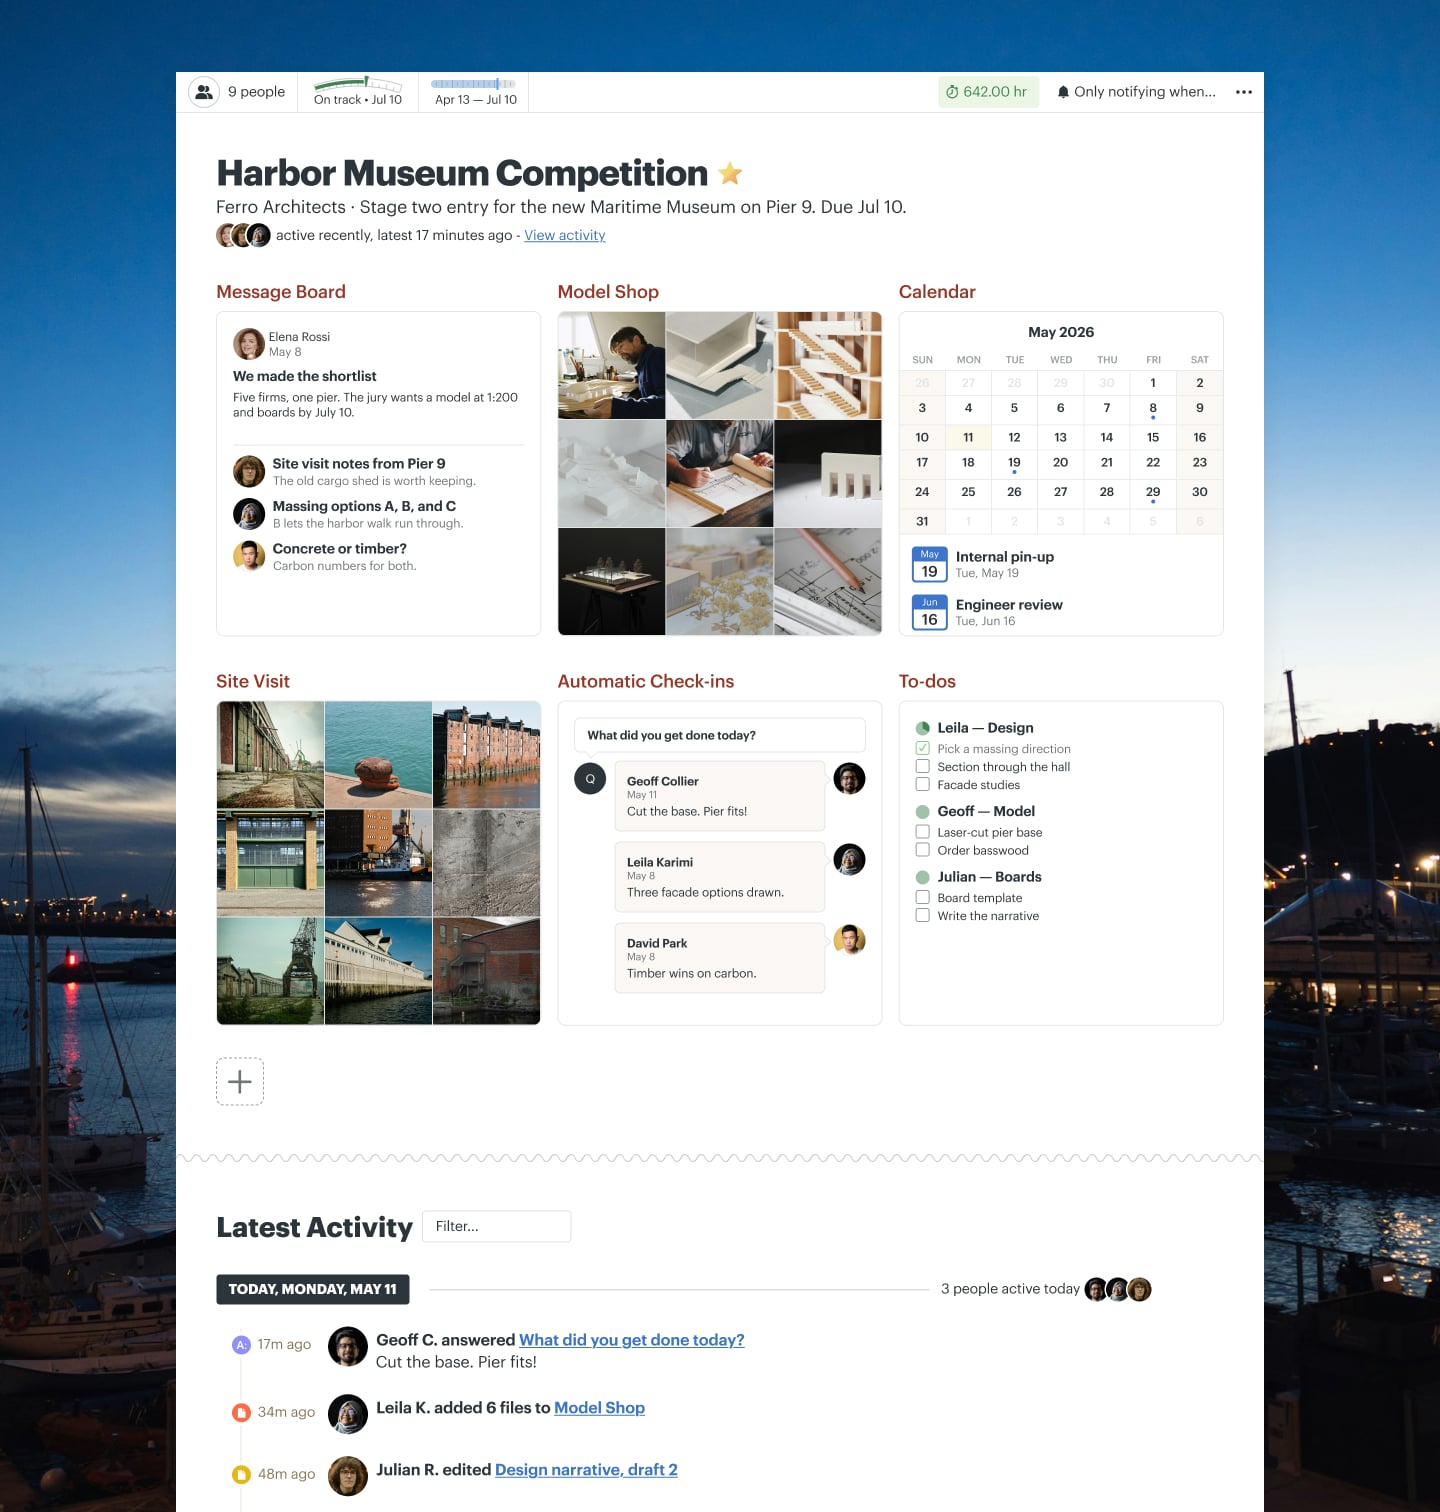Open 'Massing options A, B, and C' post
The height and width of the screenshot is (1512, 1440).
pos(364,506)
